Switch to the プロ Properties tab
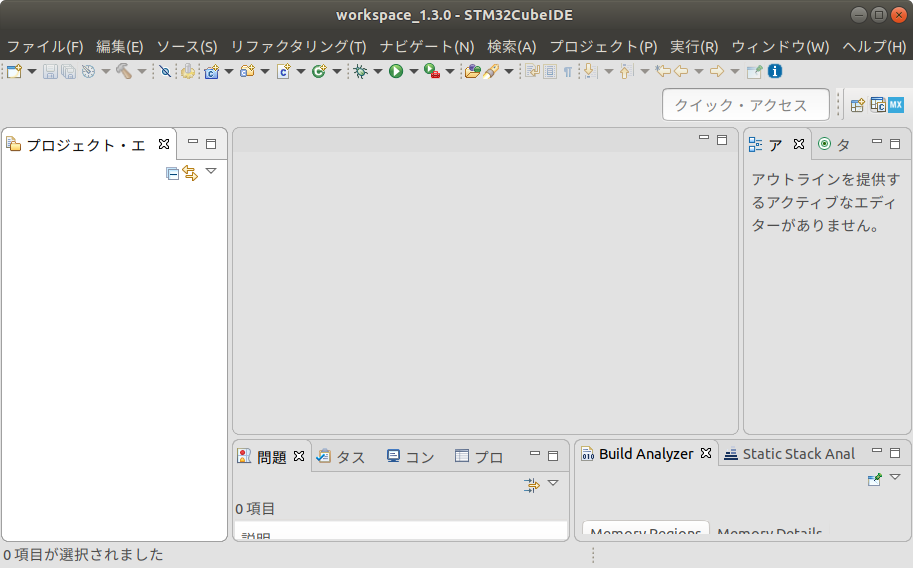913x568 pixels. (479, 457)
